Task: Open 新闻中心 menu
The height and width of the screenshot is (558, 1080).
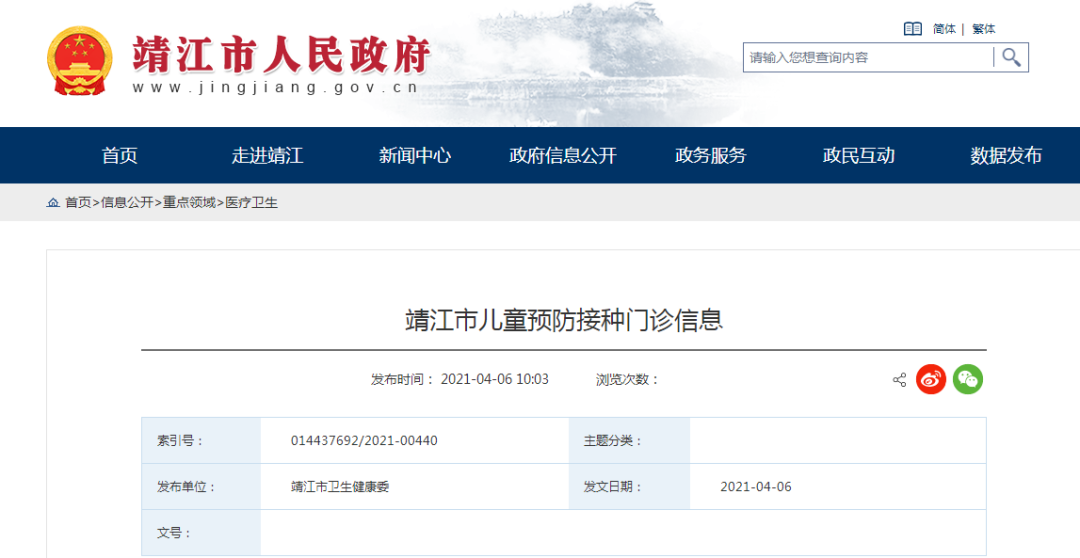Action: coord(415,156)
